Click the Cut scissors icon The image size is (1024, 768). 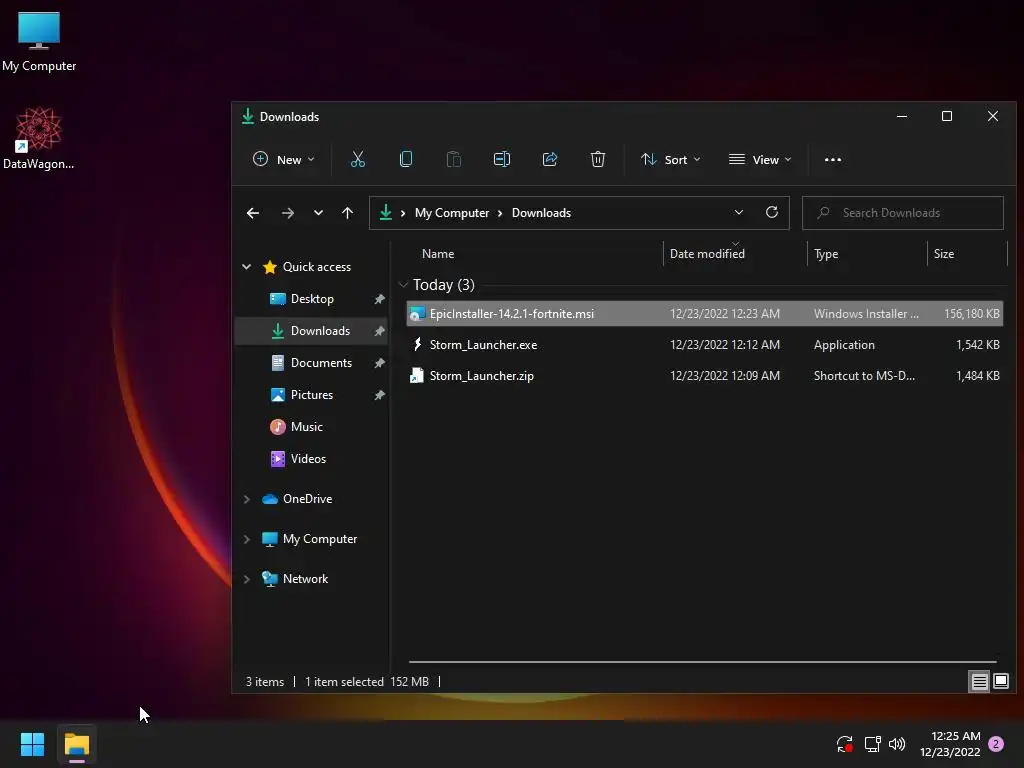[357, 159]
